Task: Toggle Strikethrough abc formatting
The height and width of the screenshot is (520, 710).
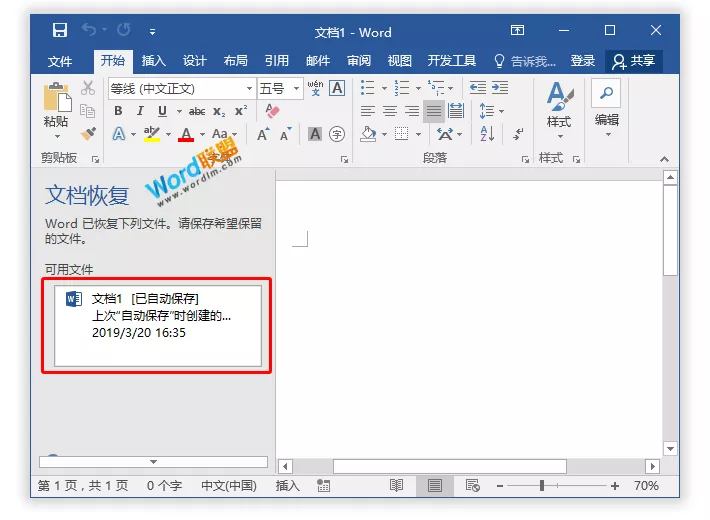Action: click(x=197, y=111)
